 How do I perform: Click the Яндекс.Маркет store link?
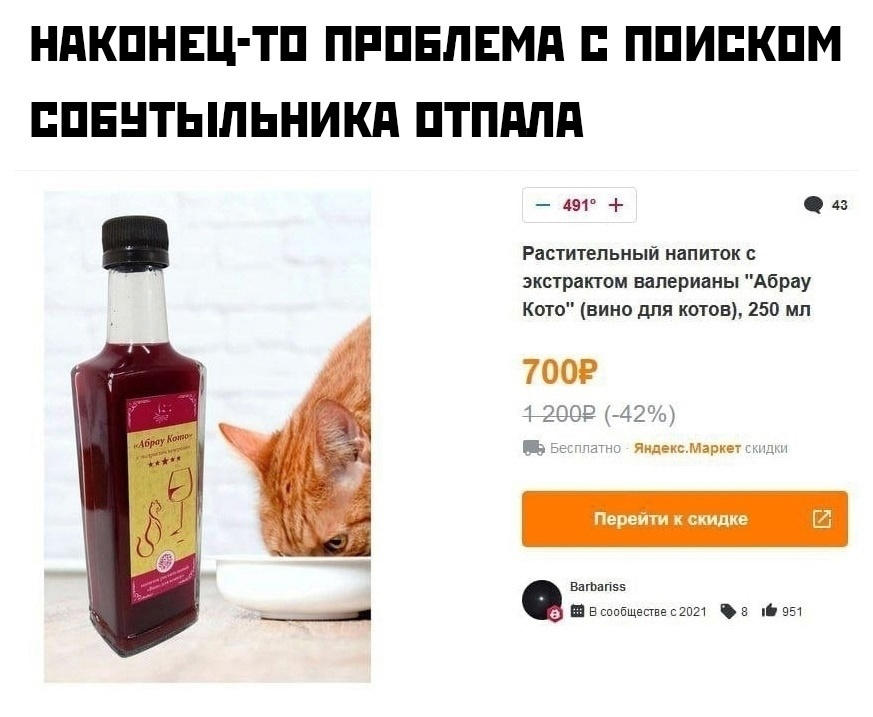(687, 448)
